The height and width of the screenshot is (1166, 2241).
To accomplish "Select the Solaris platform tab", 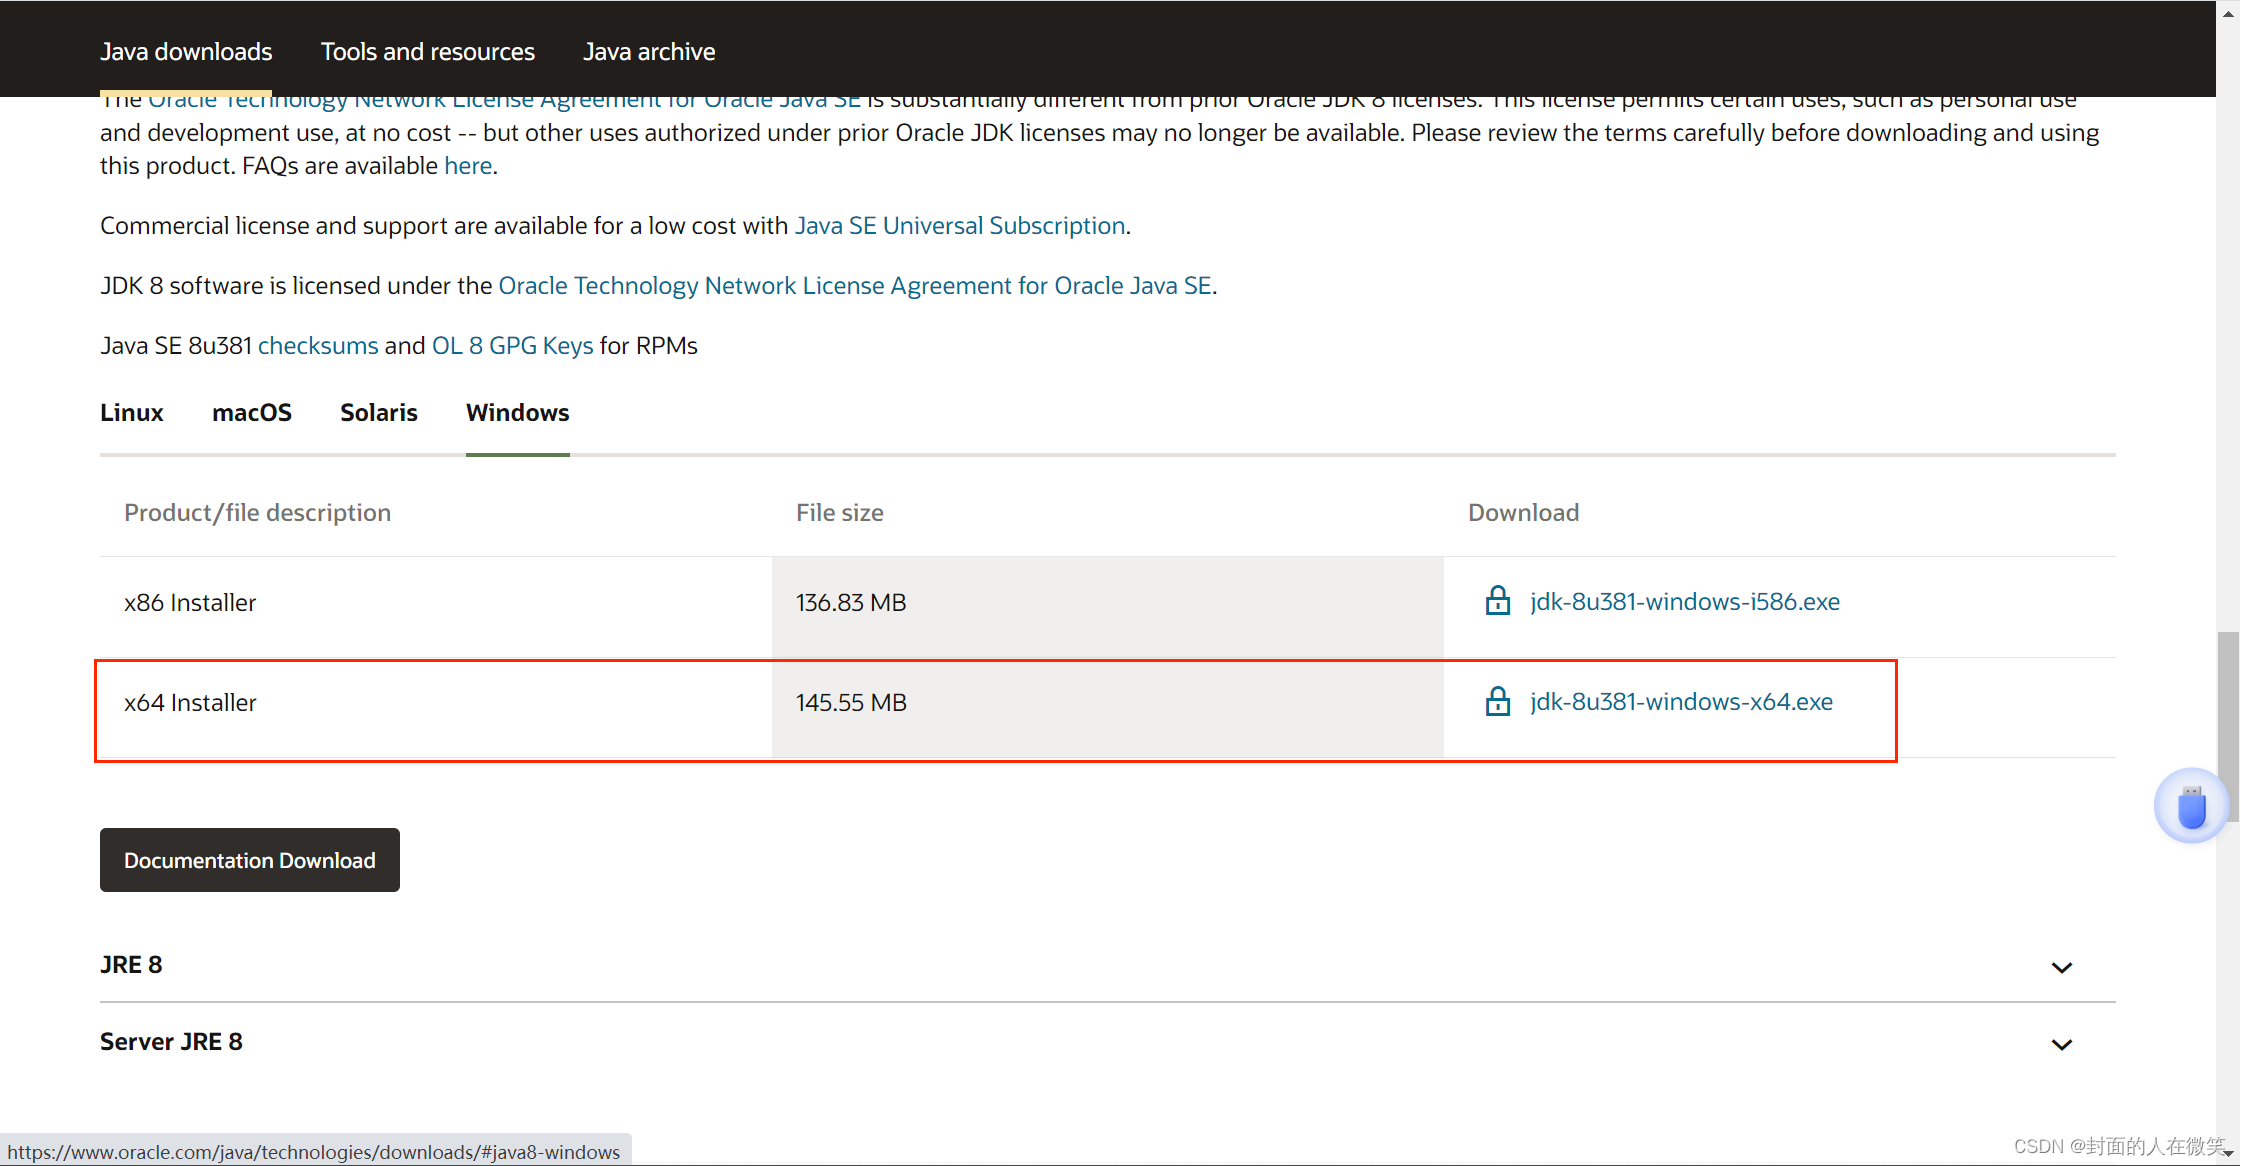I will tap(378, 412).
